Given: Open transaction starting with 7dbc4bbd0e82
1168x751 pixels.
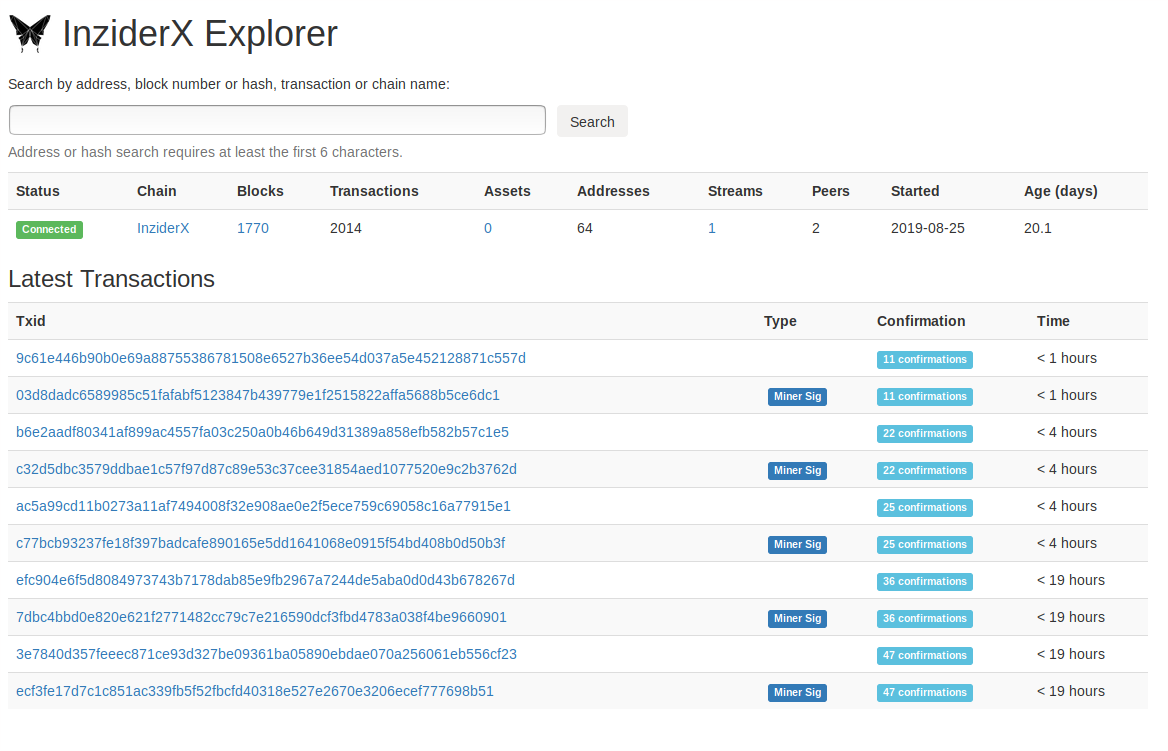Looking at the screenshot, I should [x=261, y=618].
